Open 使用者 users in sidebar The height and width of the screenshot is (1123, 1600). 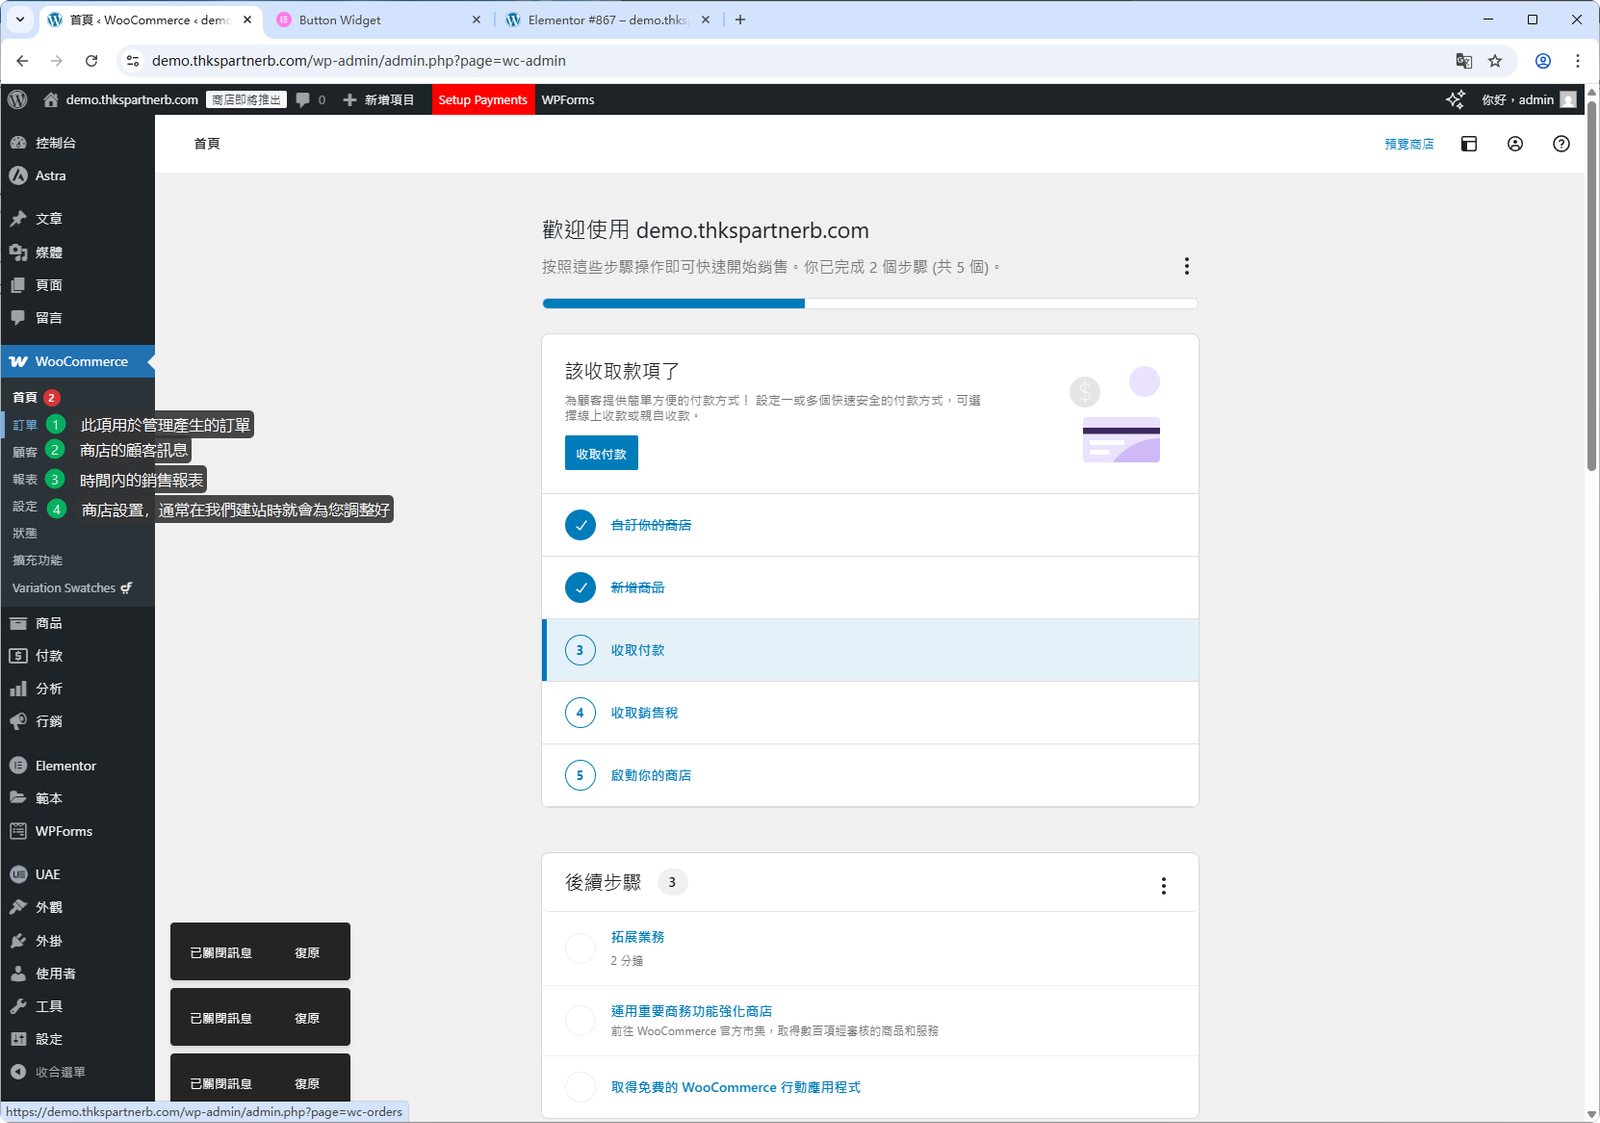tap(77, 974)
